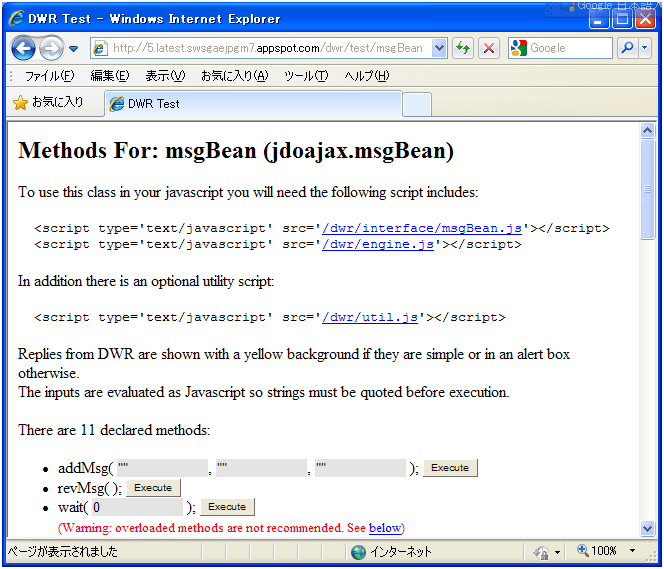The width and height of the screenshot is (664, 569).
Task: Click Execute button for addMsg
Action: 450,468
